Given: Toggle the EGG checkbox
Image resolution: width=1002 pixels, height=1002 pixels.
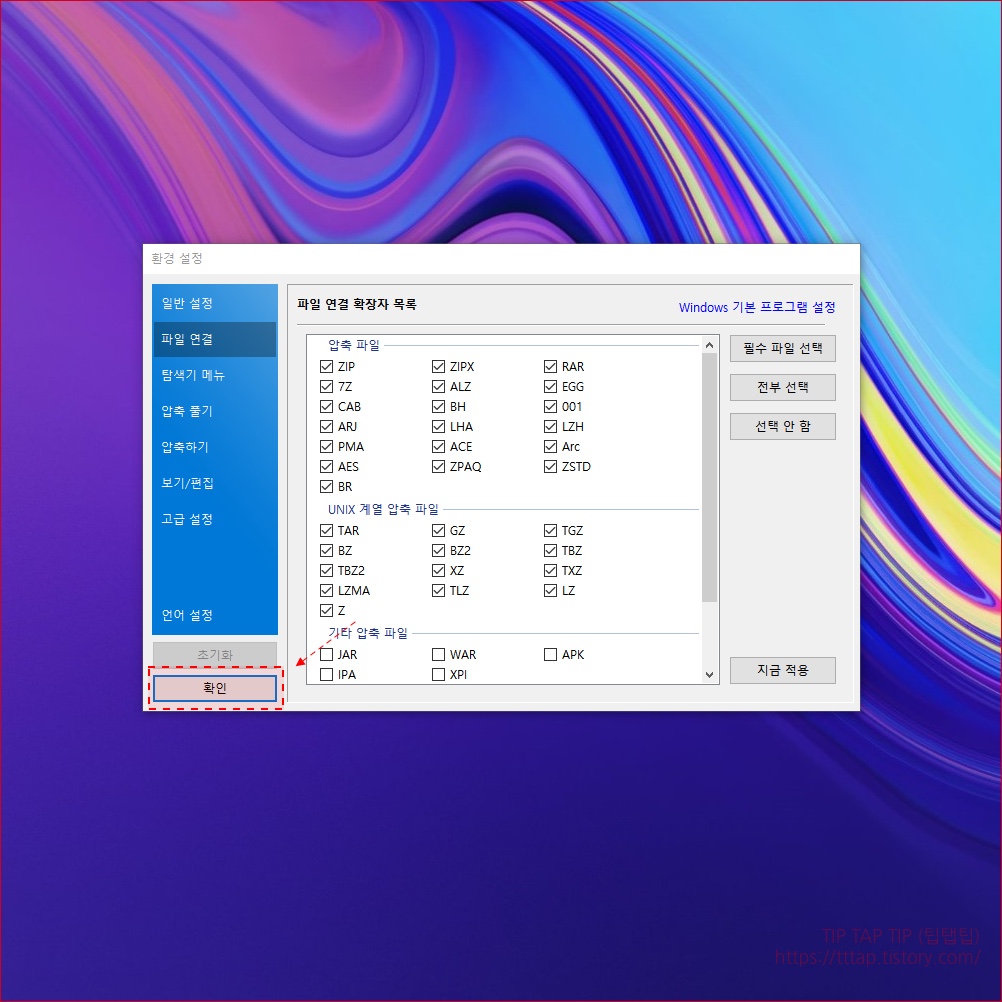Looking at the screenshot, I should 550,387.
